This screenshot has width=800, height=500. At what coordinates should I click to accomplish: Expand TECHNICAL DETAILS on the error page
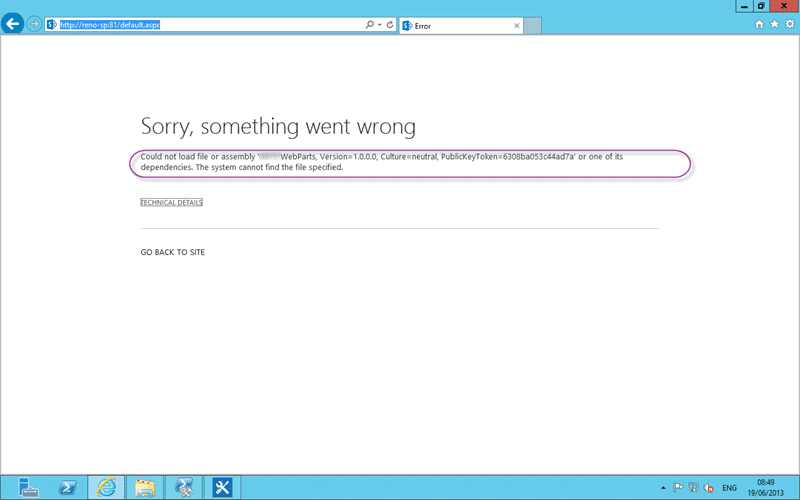(x=171, y=203)
